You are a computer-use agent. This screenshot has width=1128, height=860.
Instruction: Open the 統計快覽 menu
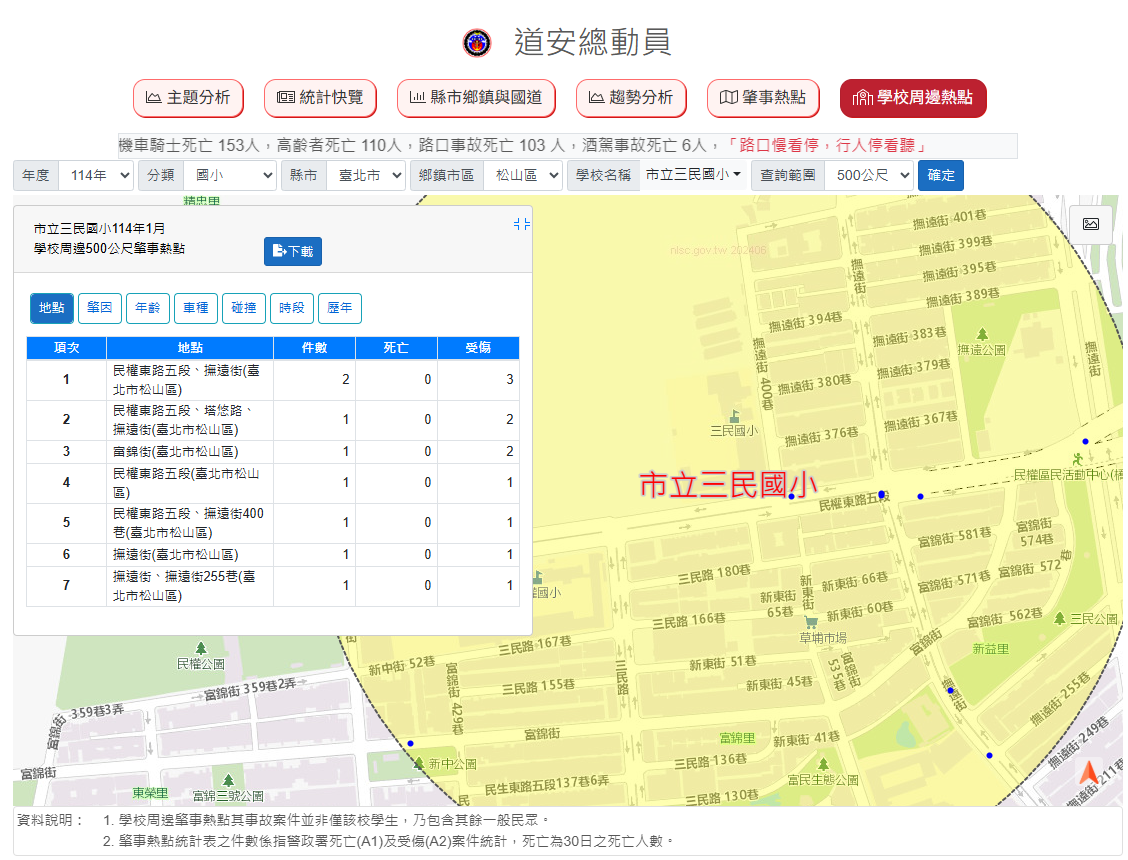coord(320,98)
